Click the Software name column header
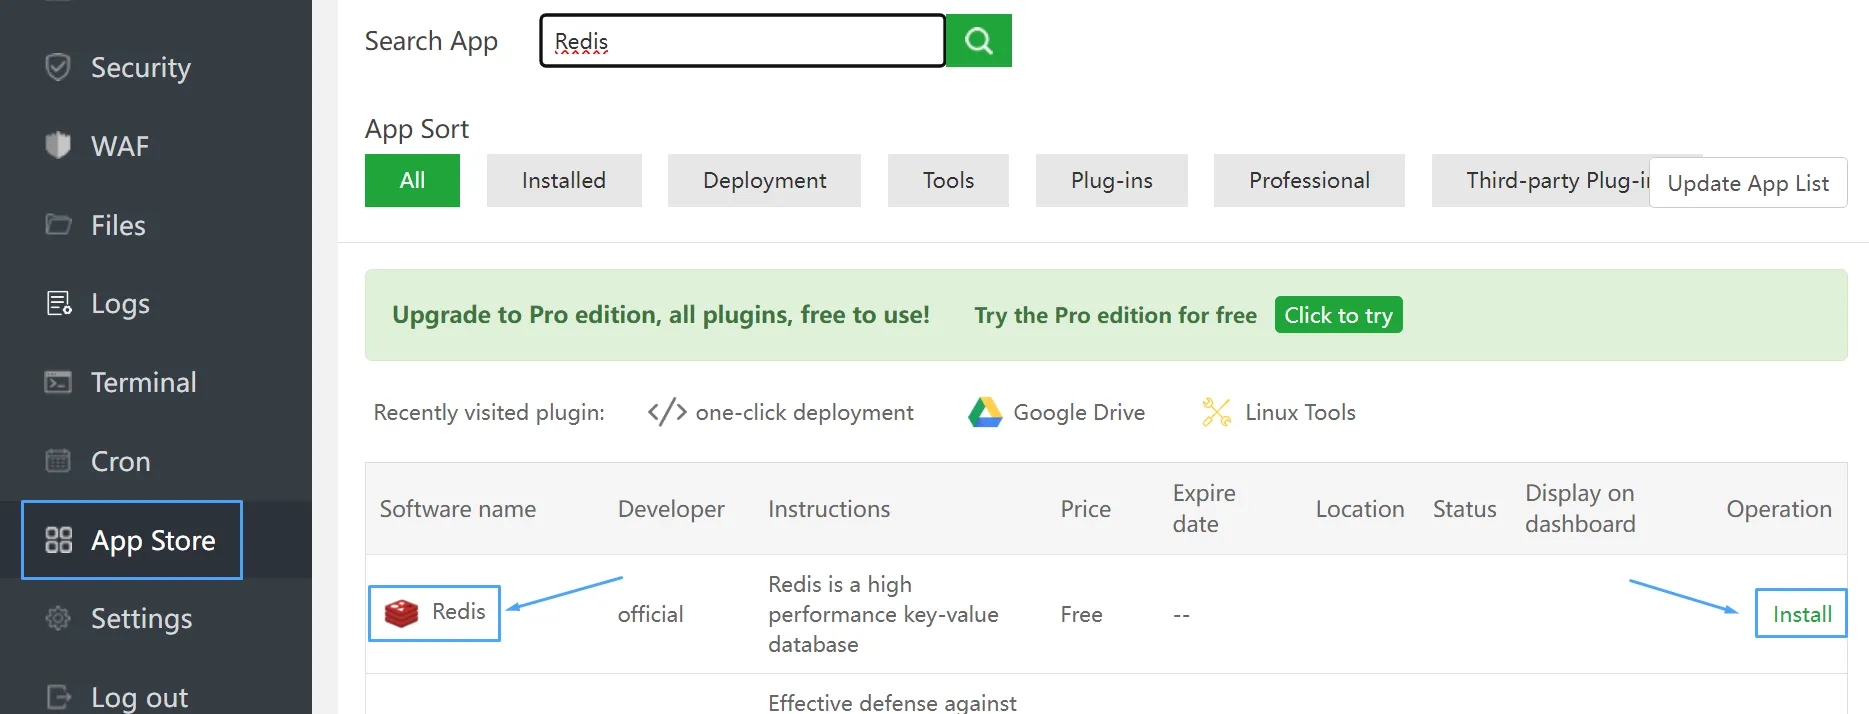Image resolution: width=1869 pixels, height=714 pixels. pyautogui.click(x=458, y=509)
